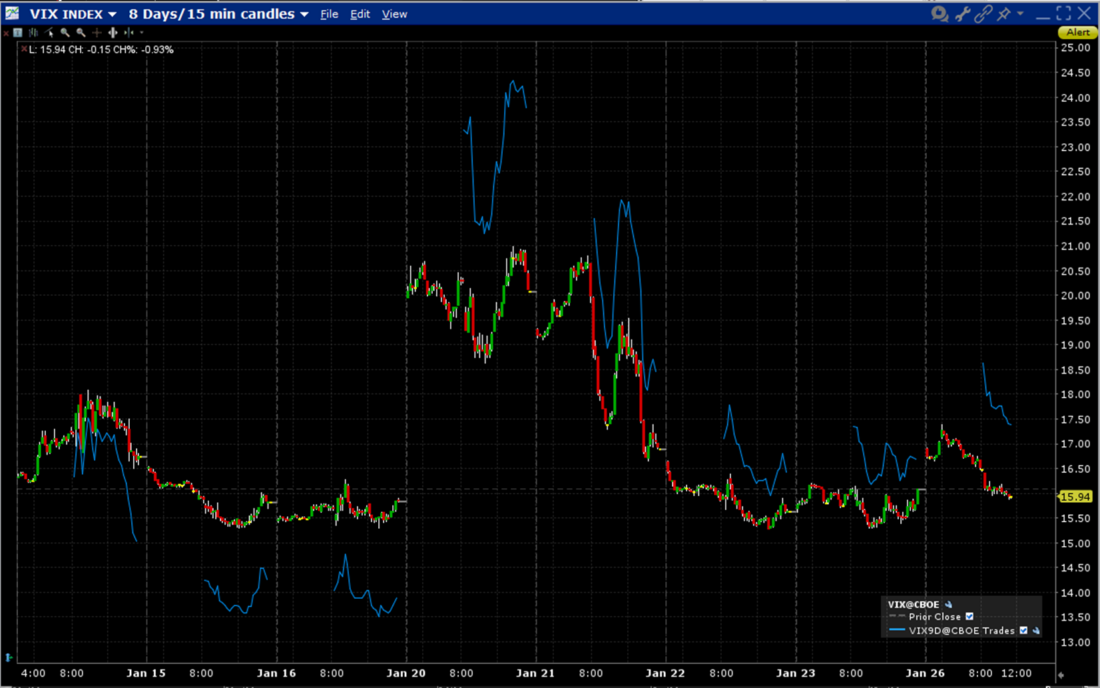The height and width of the screenshot is (688, 1100).
Task: Disable the VIX9D@CBOE Trades checkbox
Action: (1023, 631)
